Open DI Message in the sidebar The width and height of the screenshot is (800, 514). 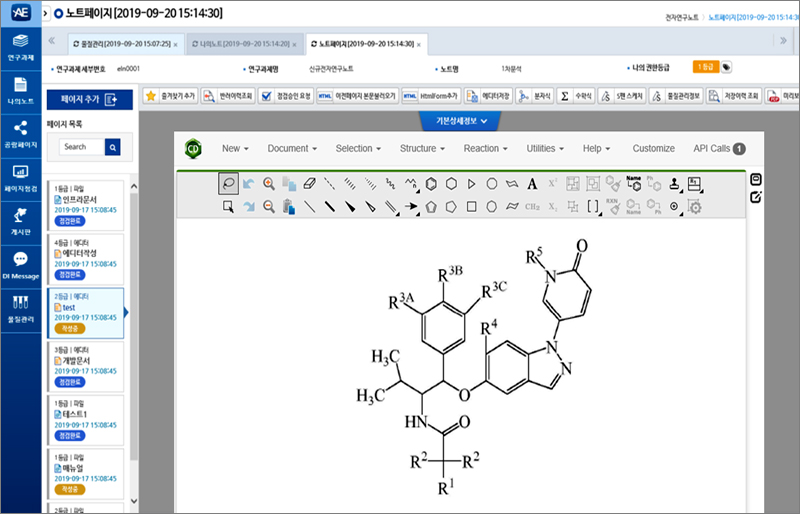click(20, 264)
